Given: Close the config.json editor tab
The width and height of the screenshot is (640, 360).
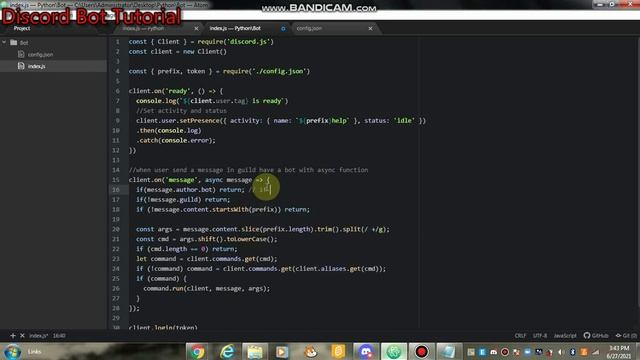Looking at the screenshot, I should click(370, 29).
